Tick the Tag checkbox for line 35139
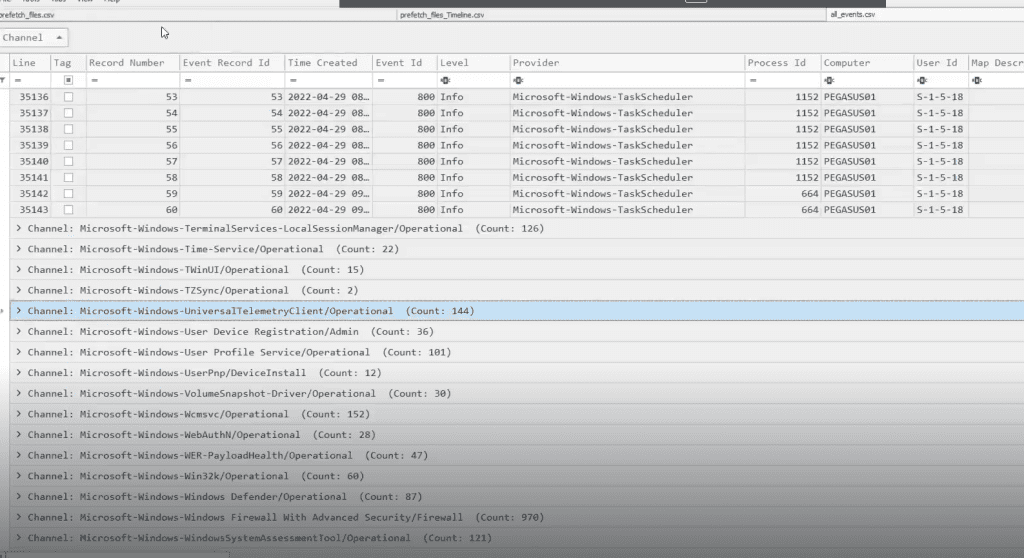 click(x=68, y=145)
